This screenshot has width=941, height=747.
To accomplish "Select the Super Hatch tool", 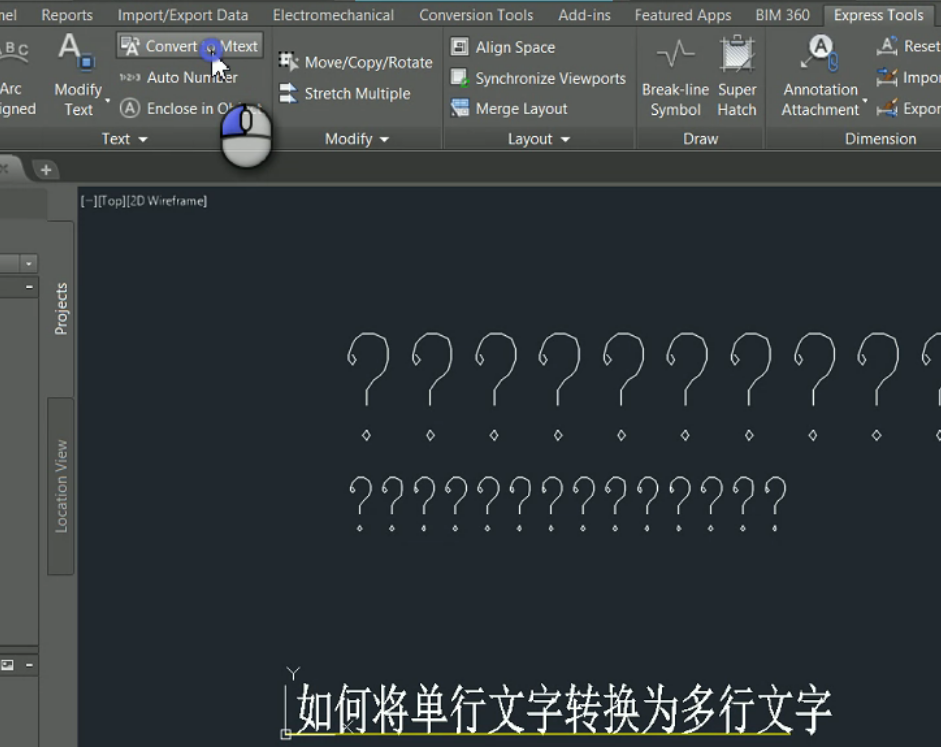I will (737, 75).
